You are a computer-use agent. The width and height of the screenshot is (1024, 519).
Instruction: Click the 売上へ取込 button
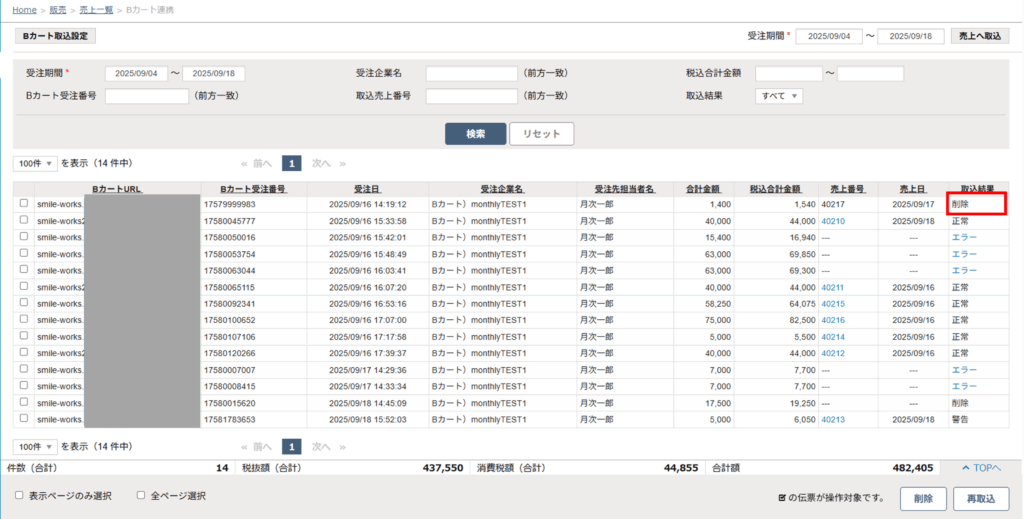[x=978, y=36]
